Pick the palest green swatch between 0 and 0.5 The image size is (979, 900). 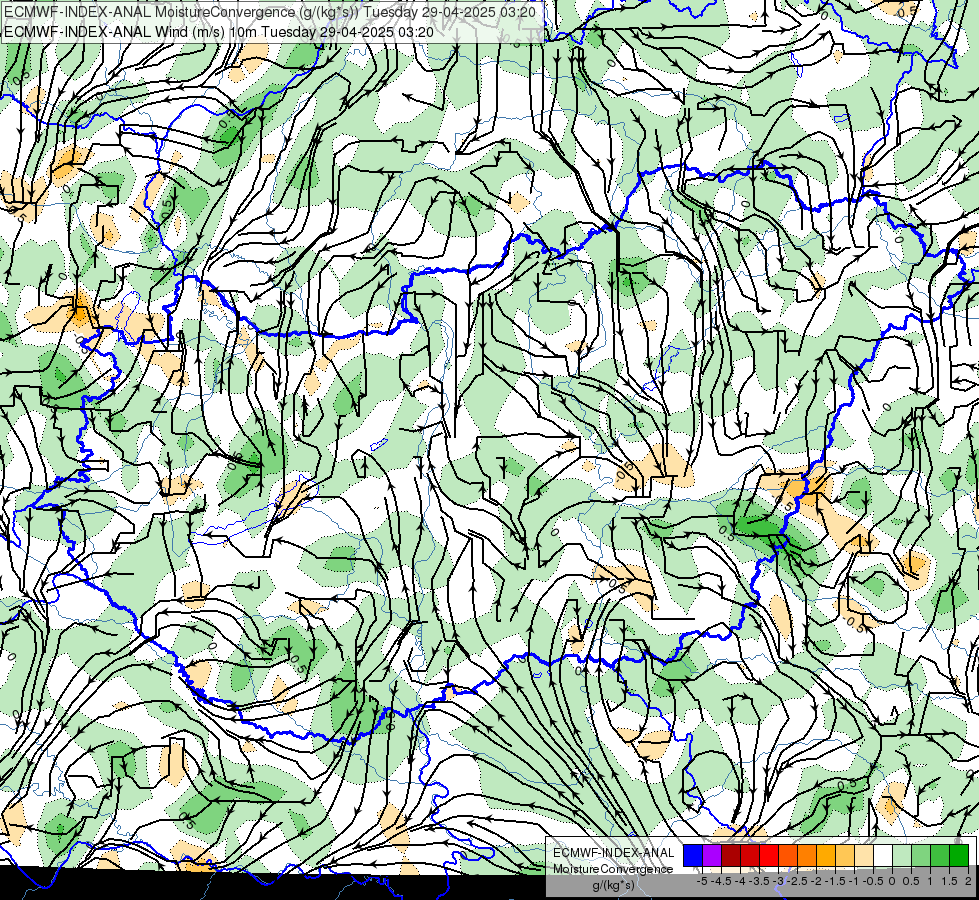(902, 855)
